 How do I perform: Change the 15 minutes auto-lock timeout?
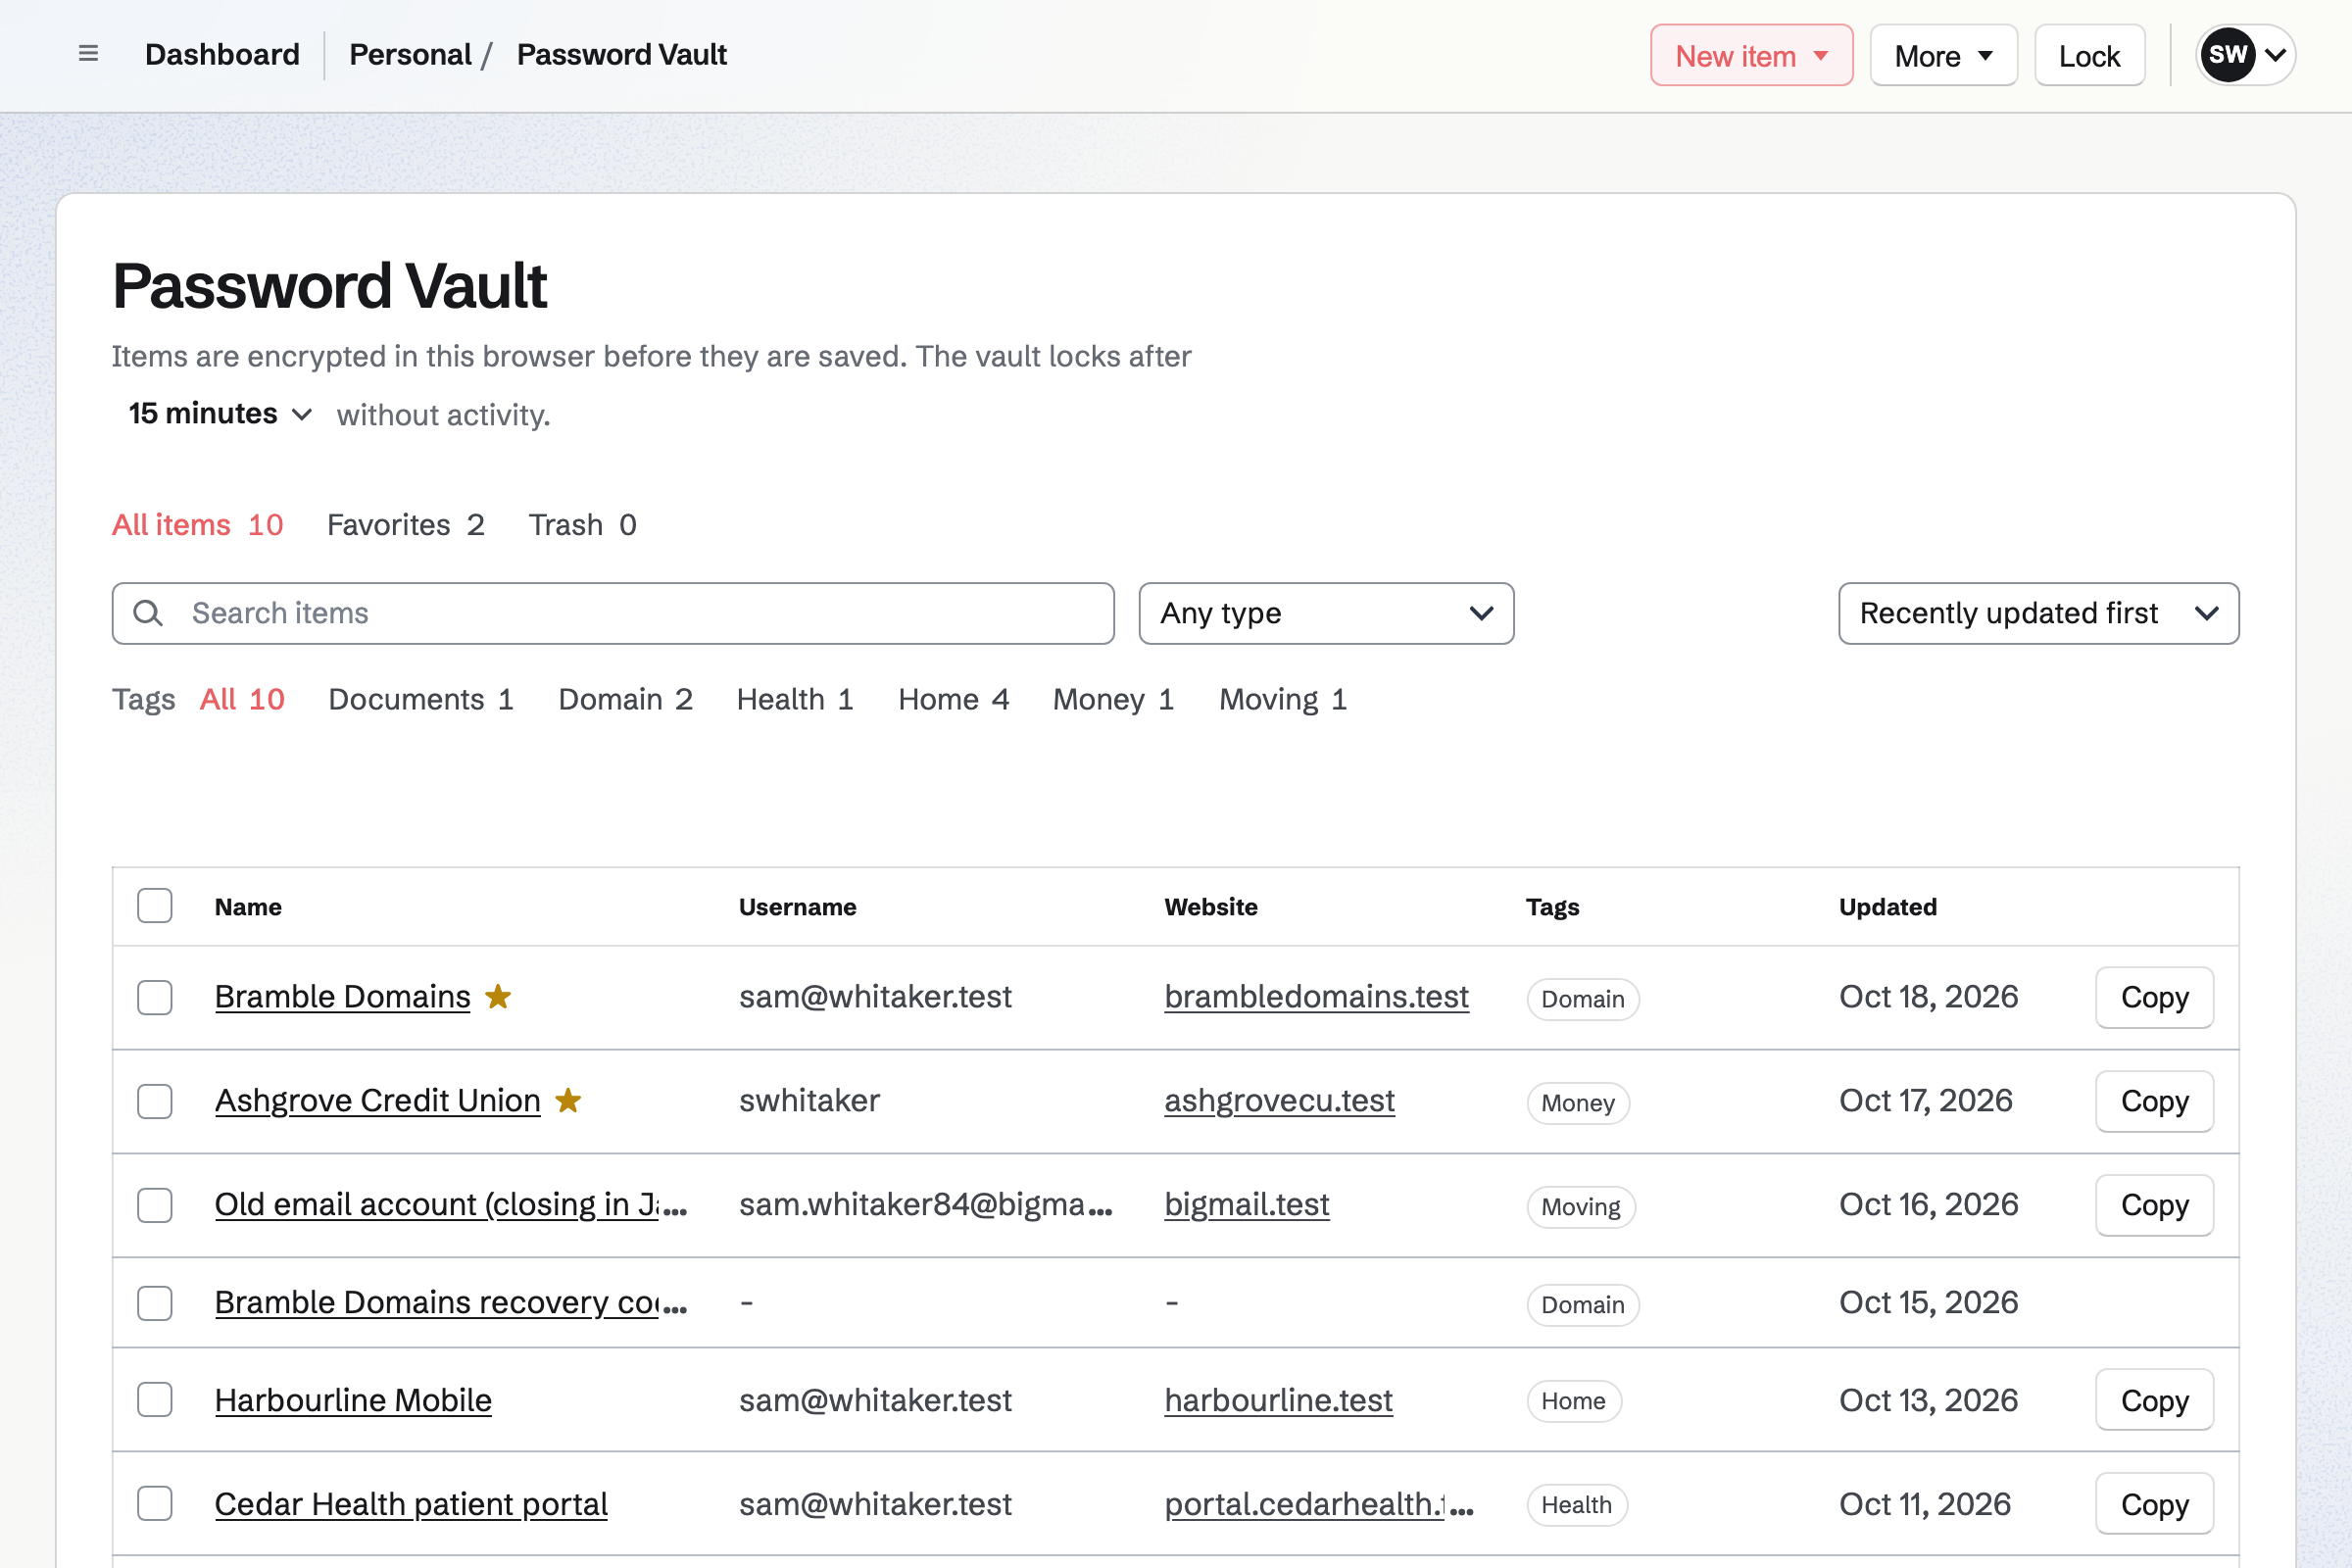tap(220, 414)
